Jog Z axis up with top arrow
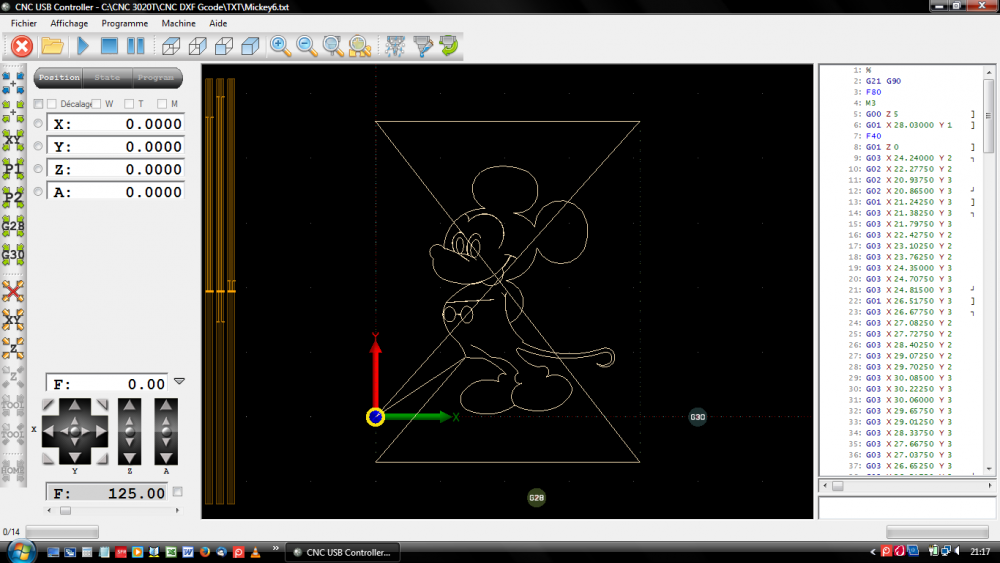Image resolution: width=1000 pixels, height=563 pixels. [x=129, y=406]
